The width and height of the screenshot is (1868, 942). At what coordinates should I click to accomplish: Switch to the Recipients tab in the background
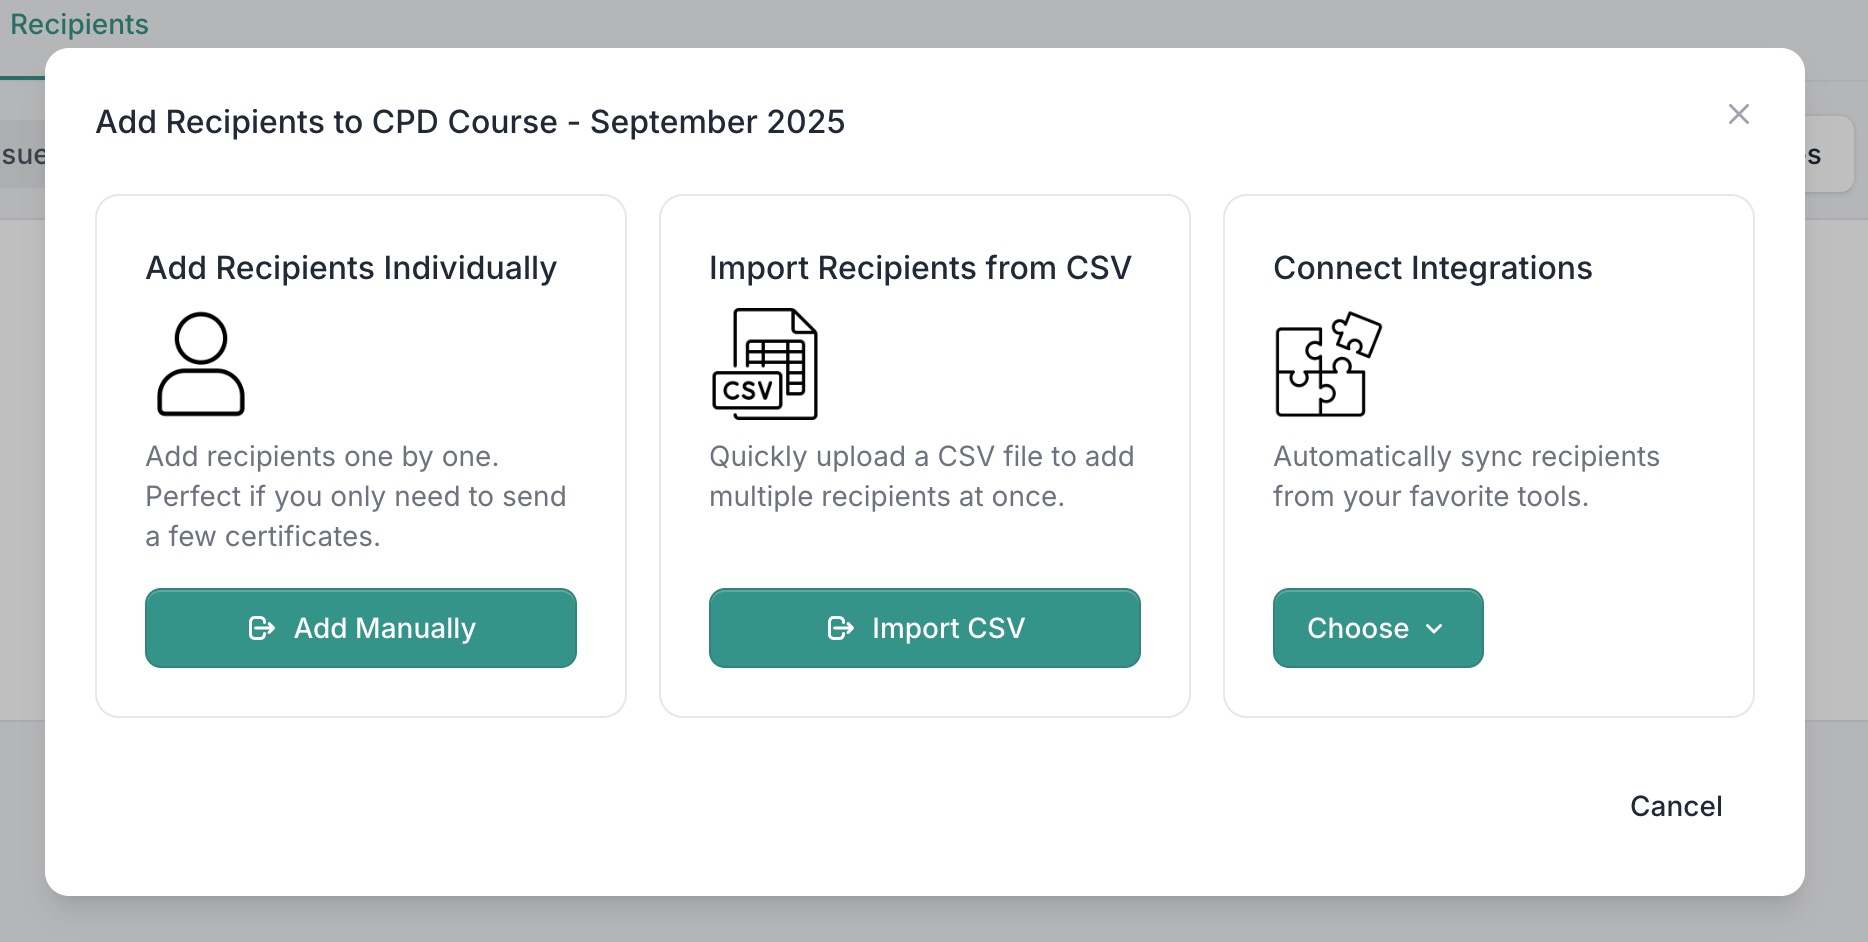click(x=79, y=24)
